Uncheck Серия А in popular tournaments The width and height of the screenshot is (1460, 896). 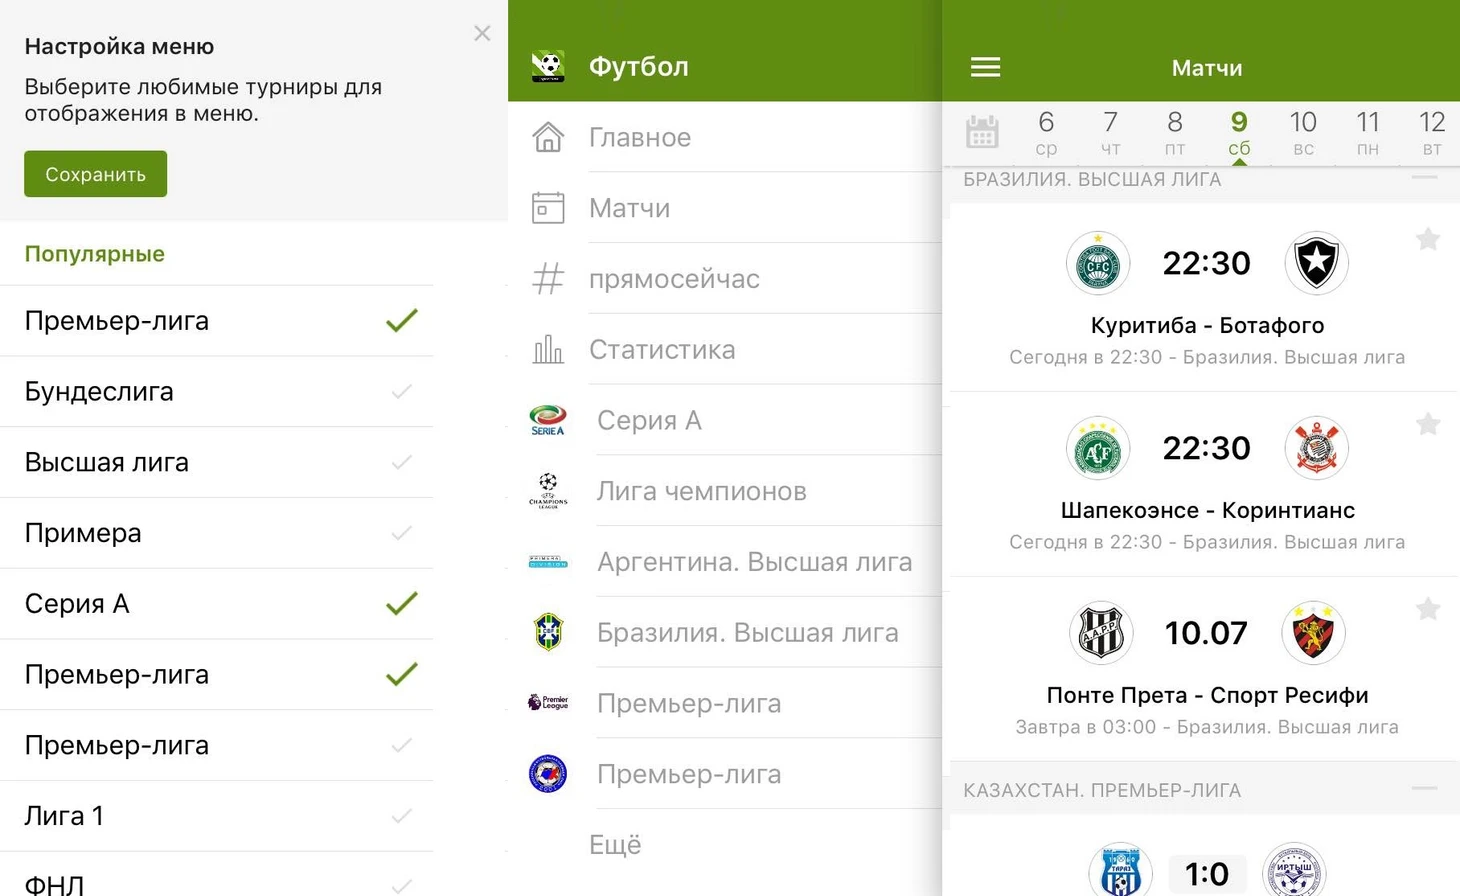click(x=401, y=604)
